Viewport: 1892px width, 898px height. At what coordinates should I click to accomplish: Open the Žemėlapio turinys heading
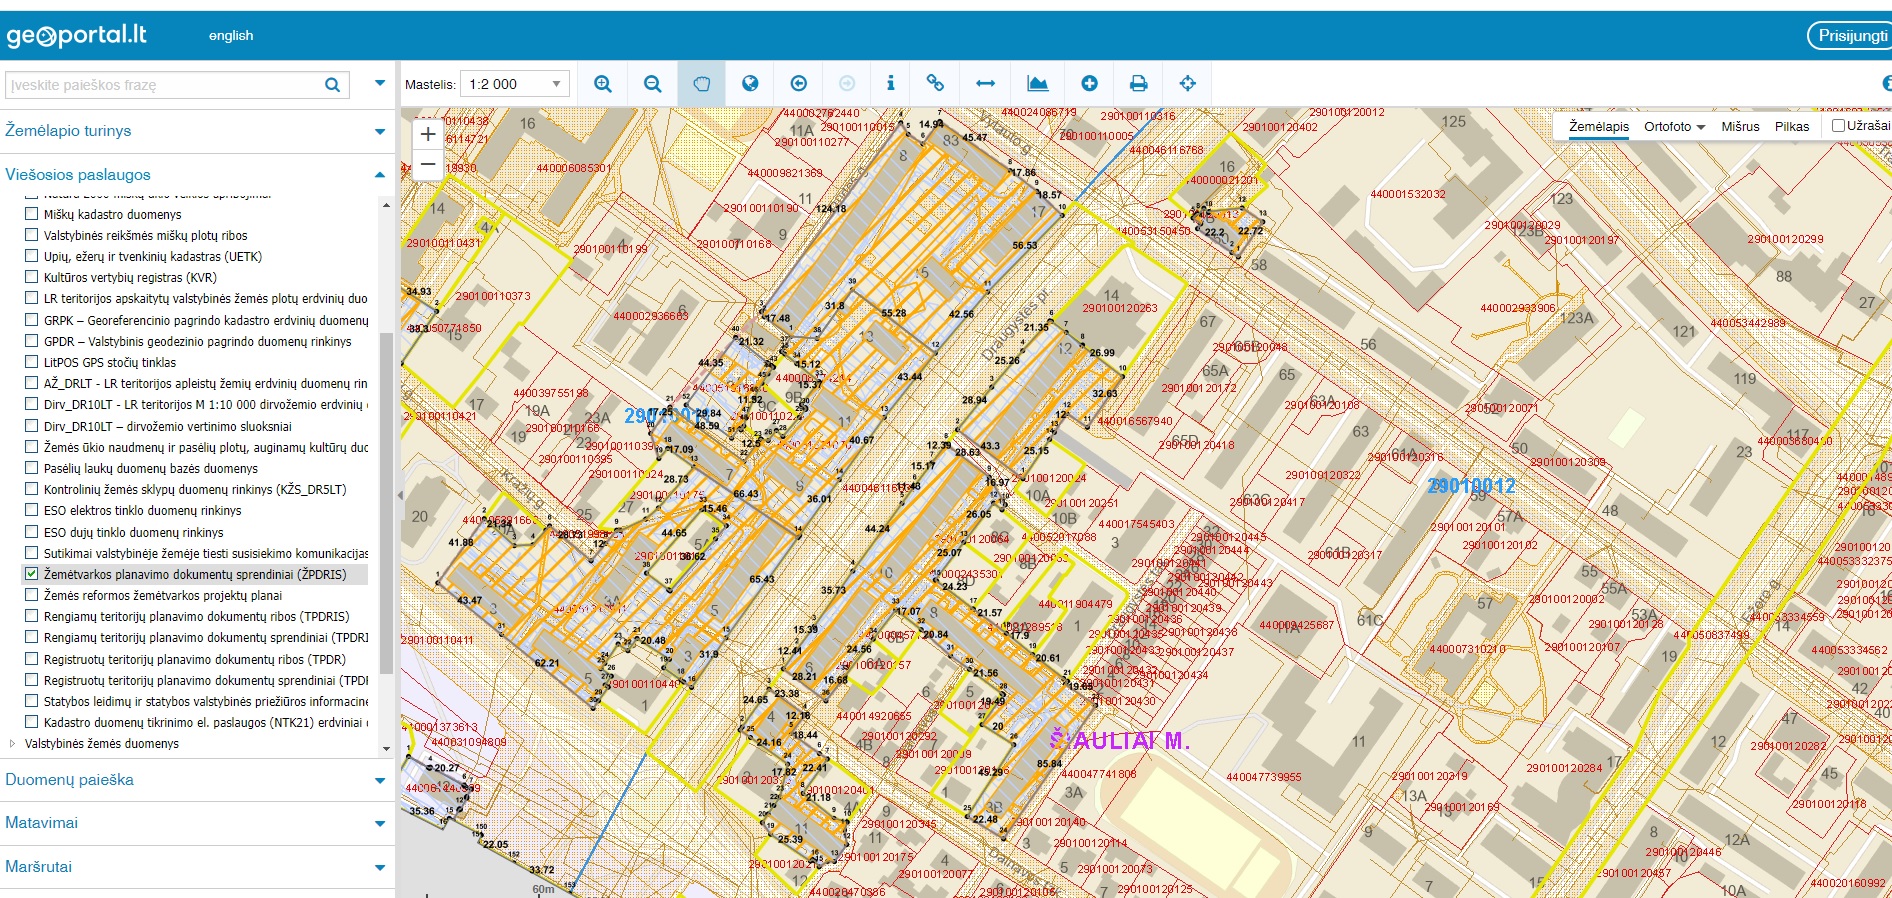(68, 131)
